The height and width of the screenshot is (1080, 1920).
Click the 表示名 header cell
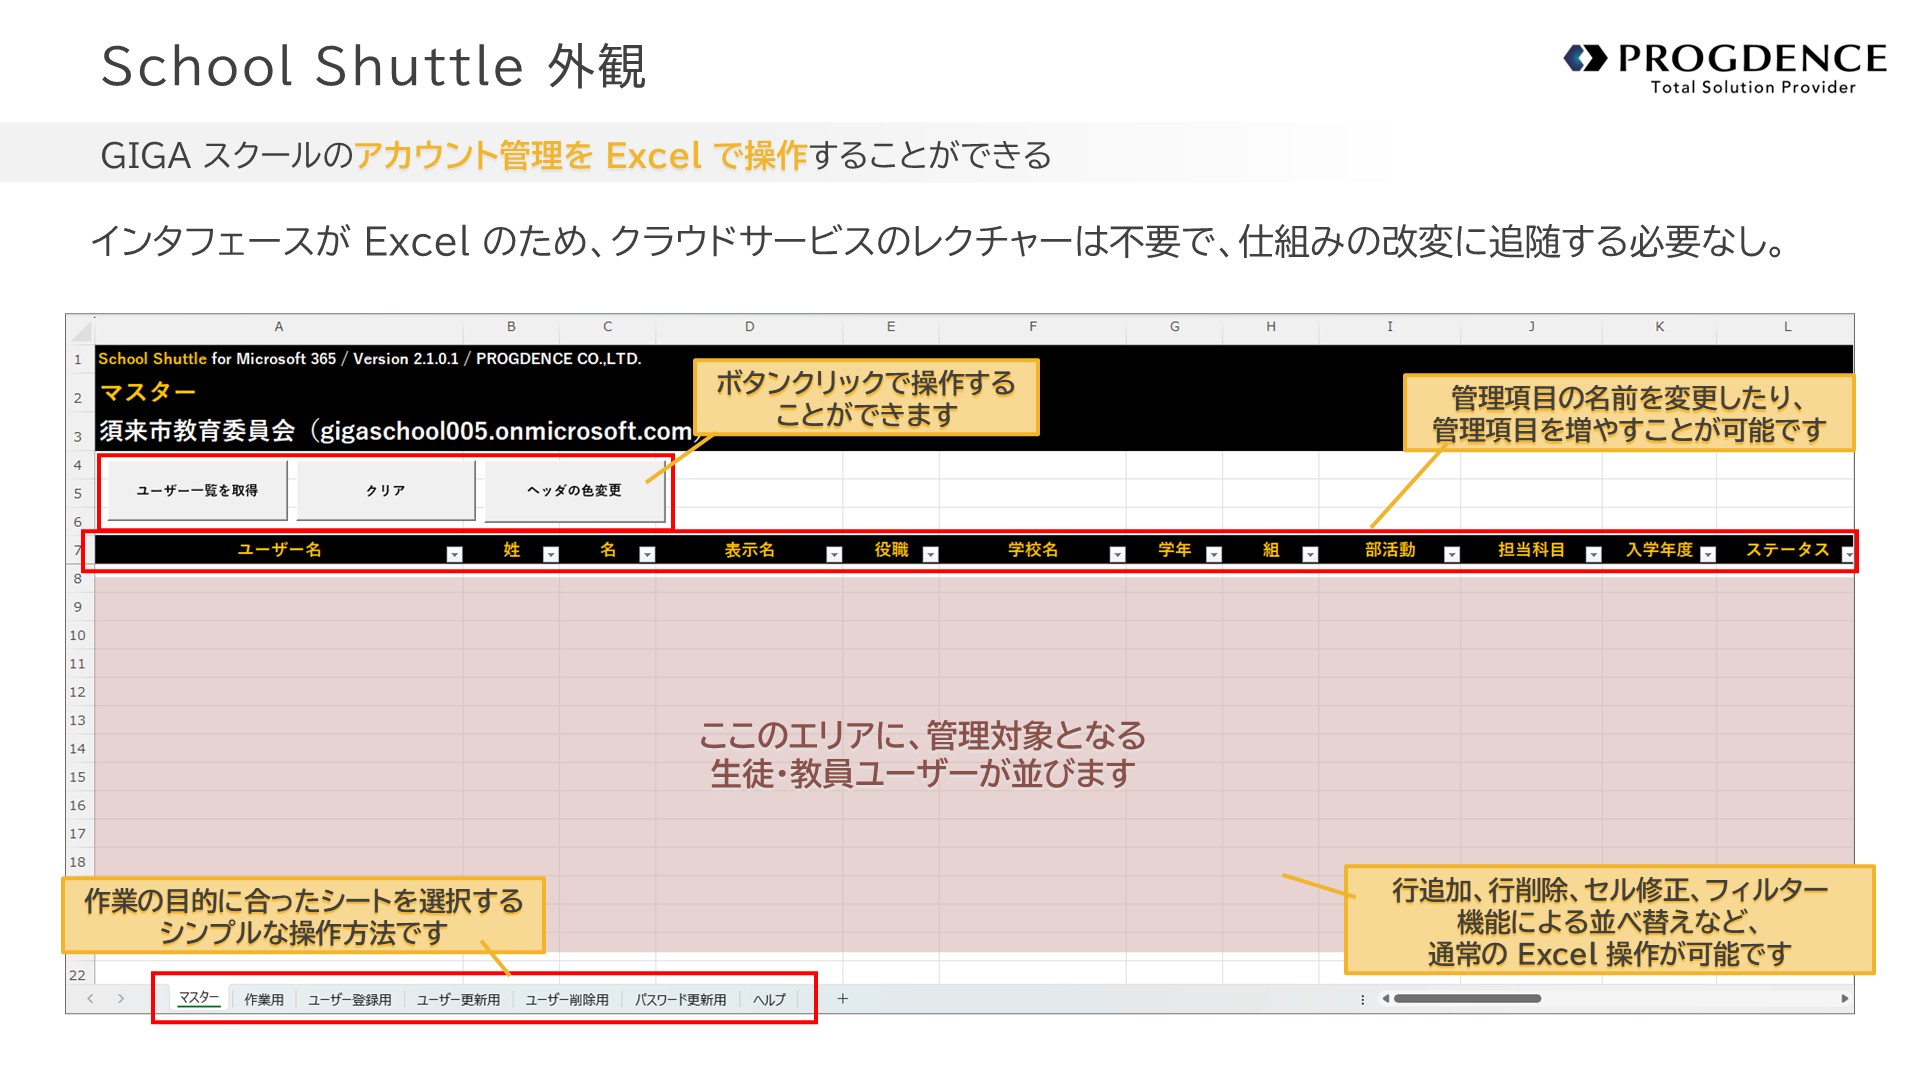point(749,550)
